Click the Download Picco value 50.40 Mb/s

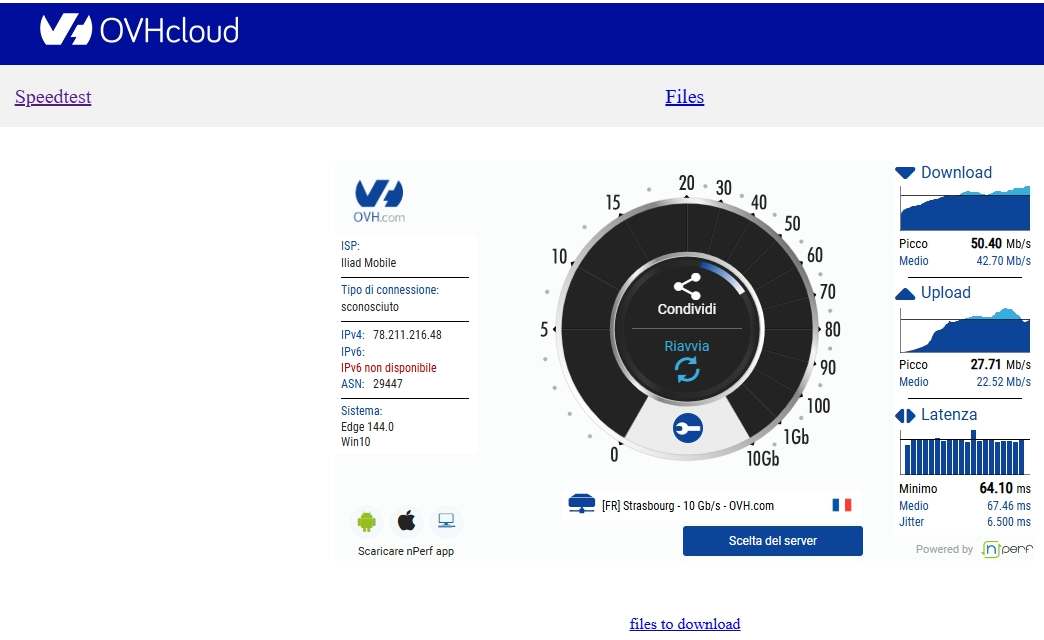tap(1000, 244)
